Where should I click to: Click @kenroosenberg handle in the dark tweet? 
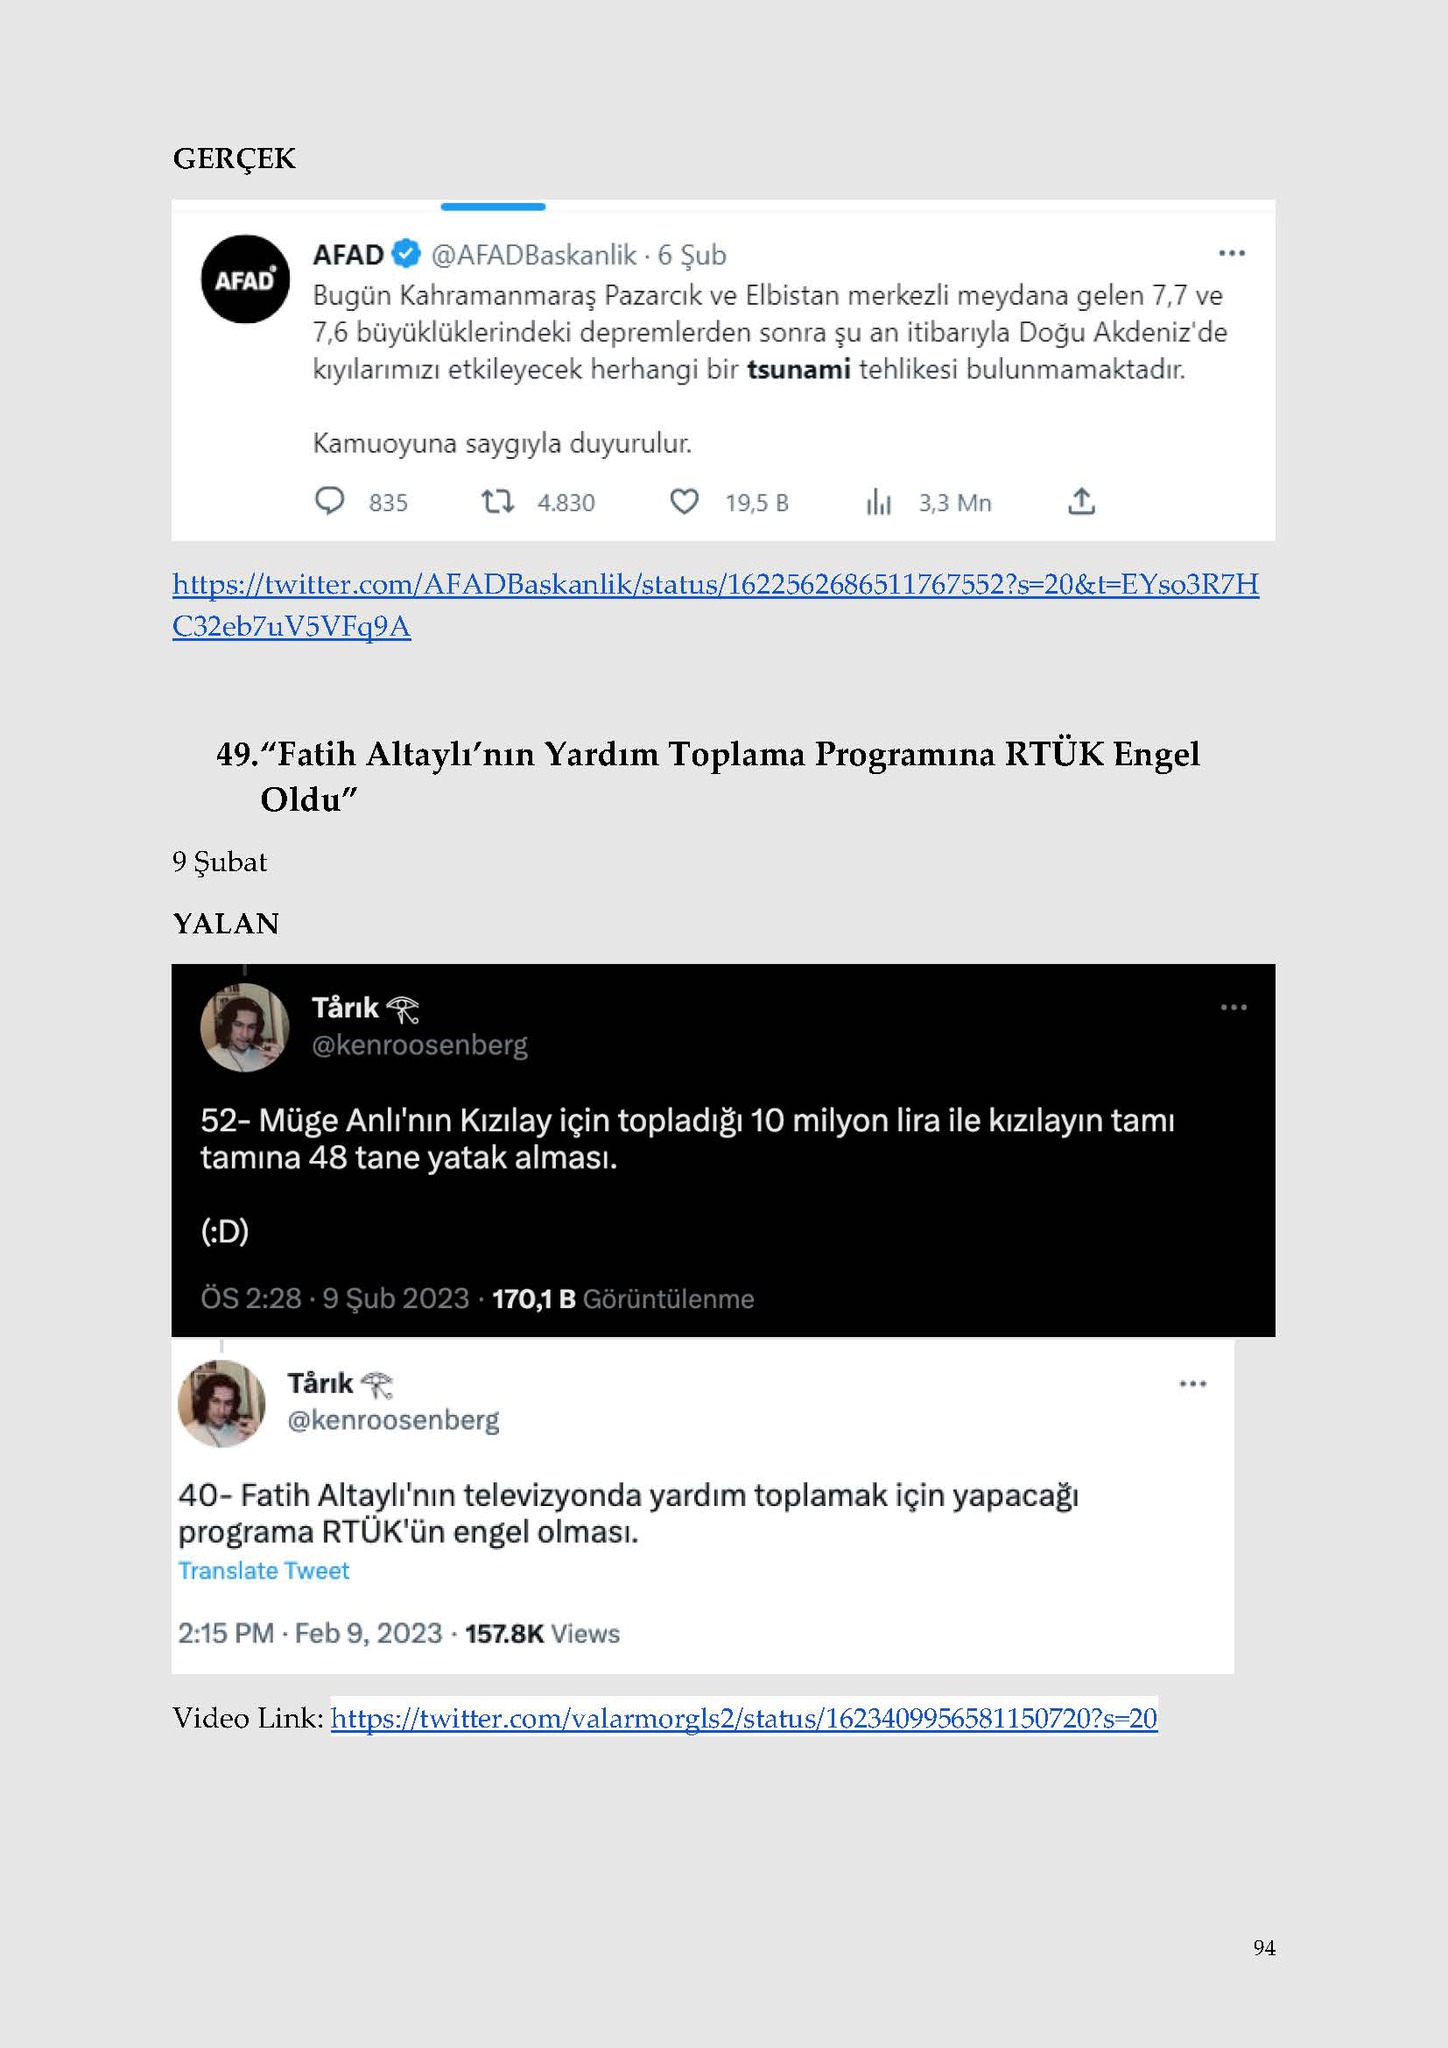pos(420,1045)
